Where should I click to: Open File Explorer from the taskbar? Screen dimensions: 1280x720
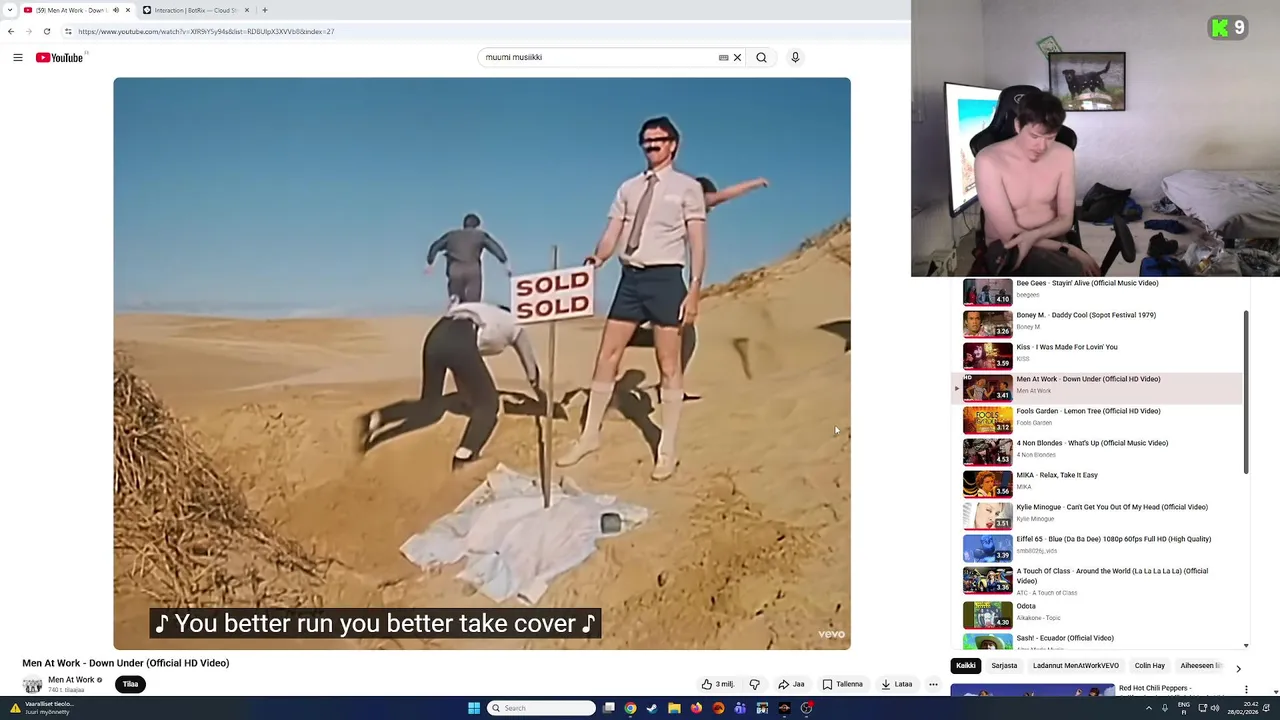(674, 708)
